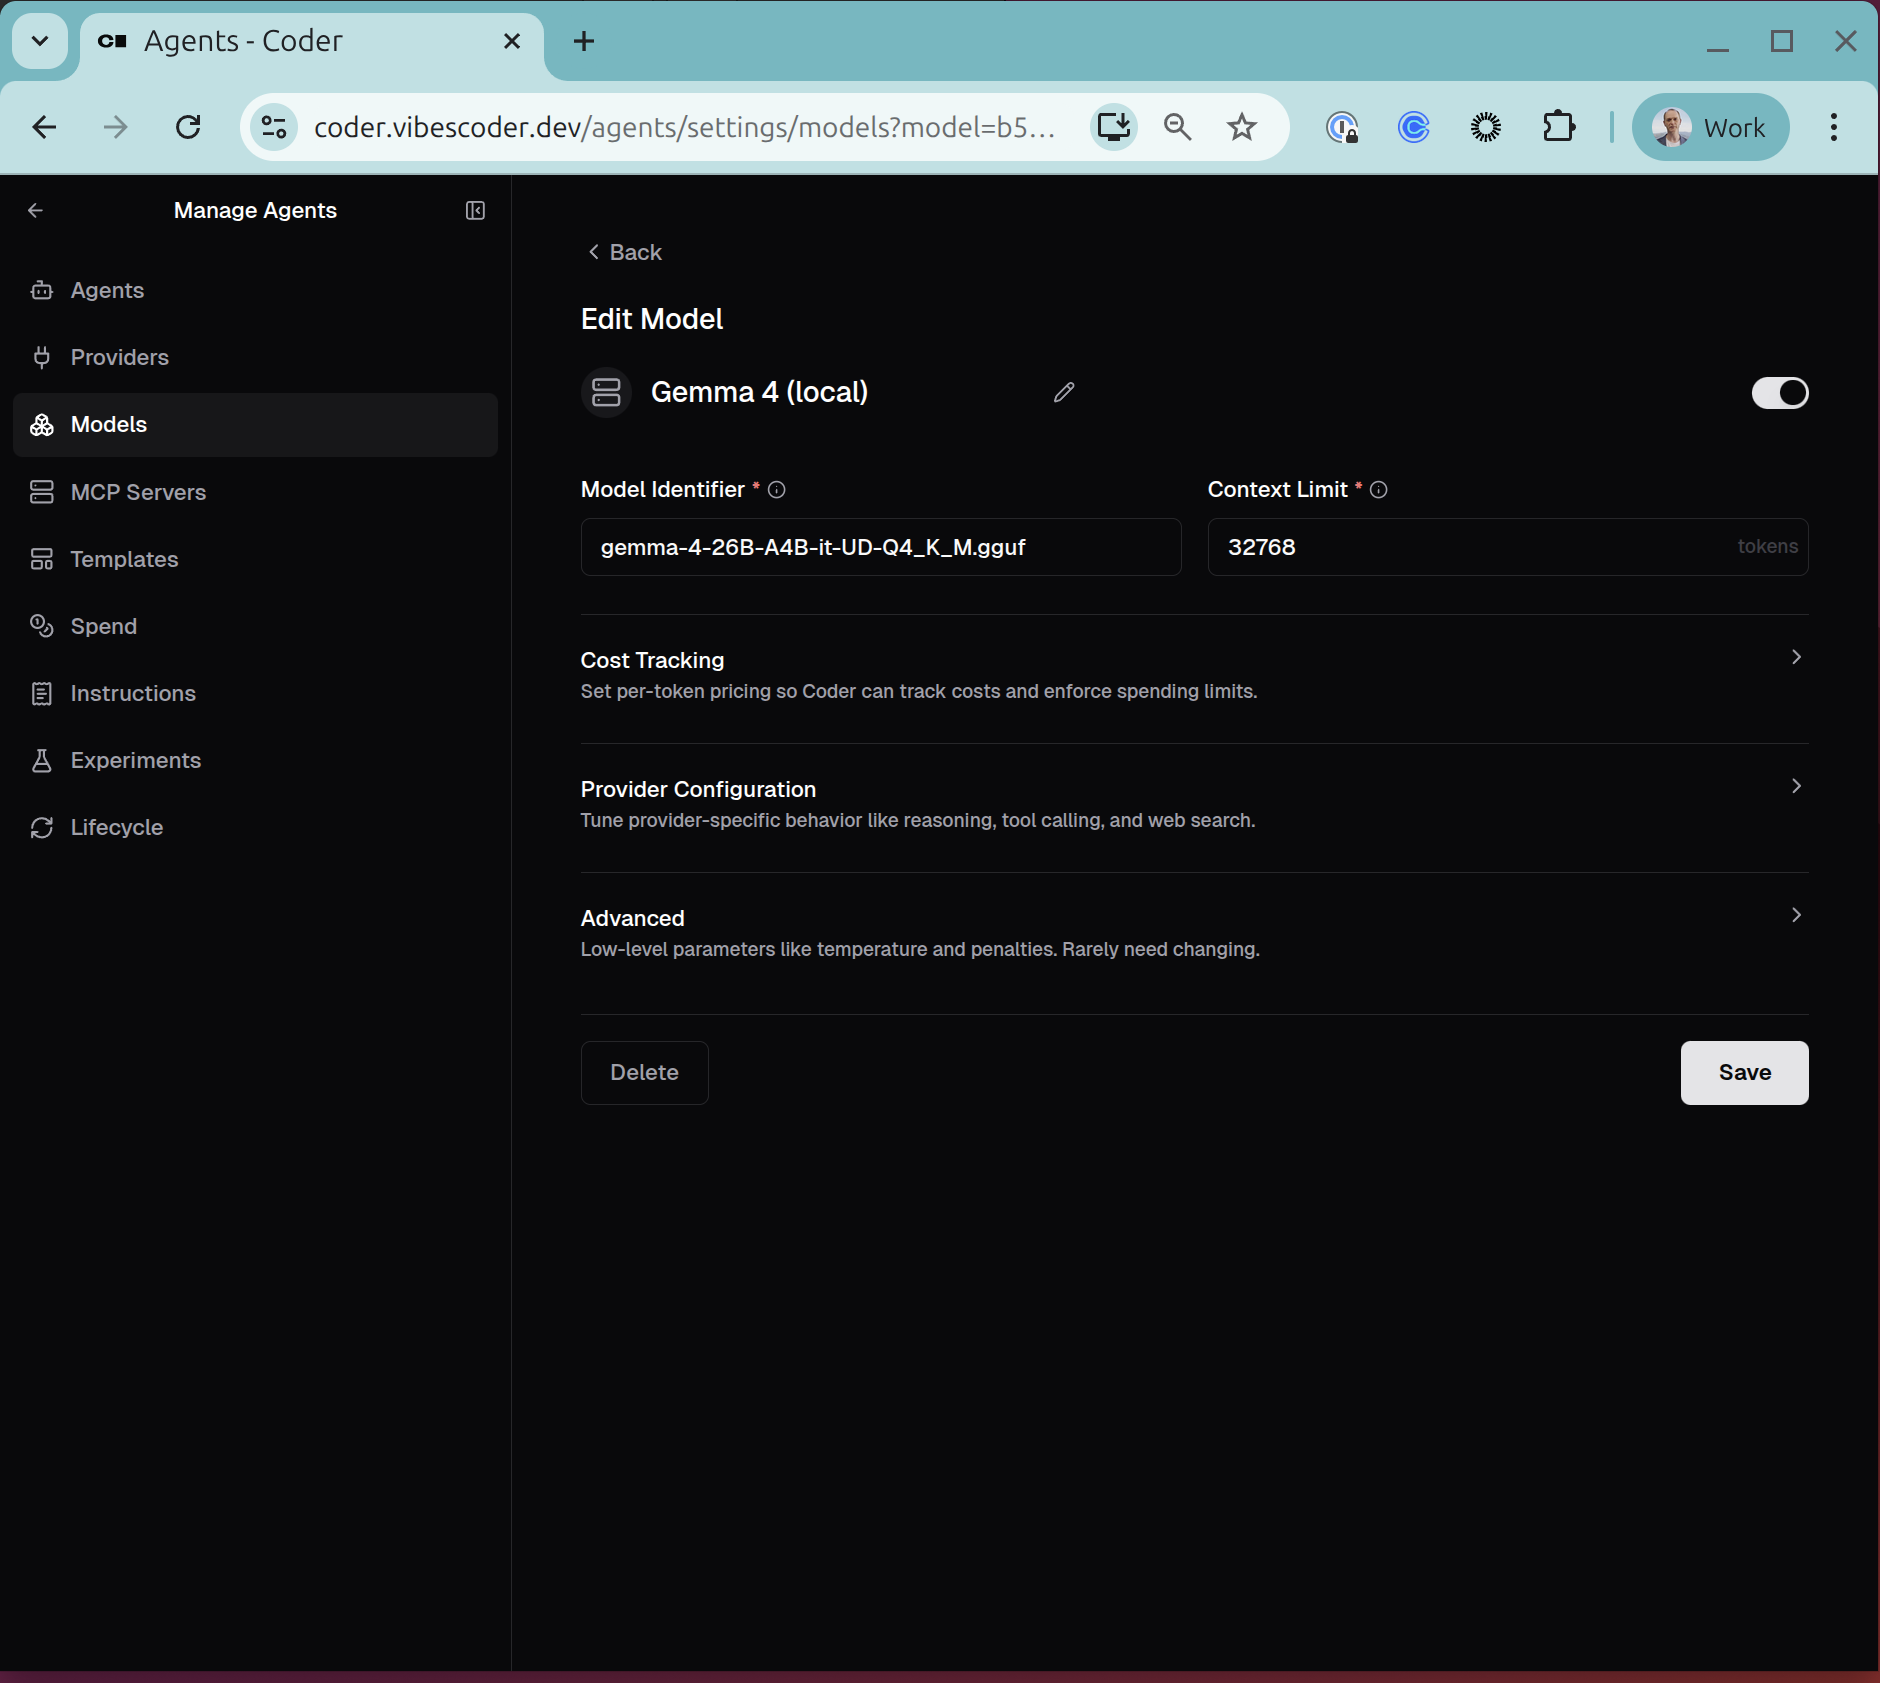
Task: Click the Delete model button
Action: click(644, 1072)
